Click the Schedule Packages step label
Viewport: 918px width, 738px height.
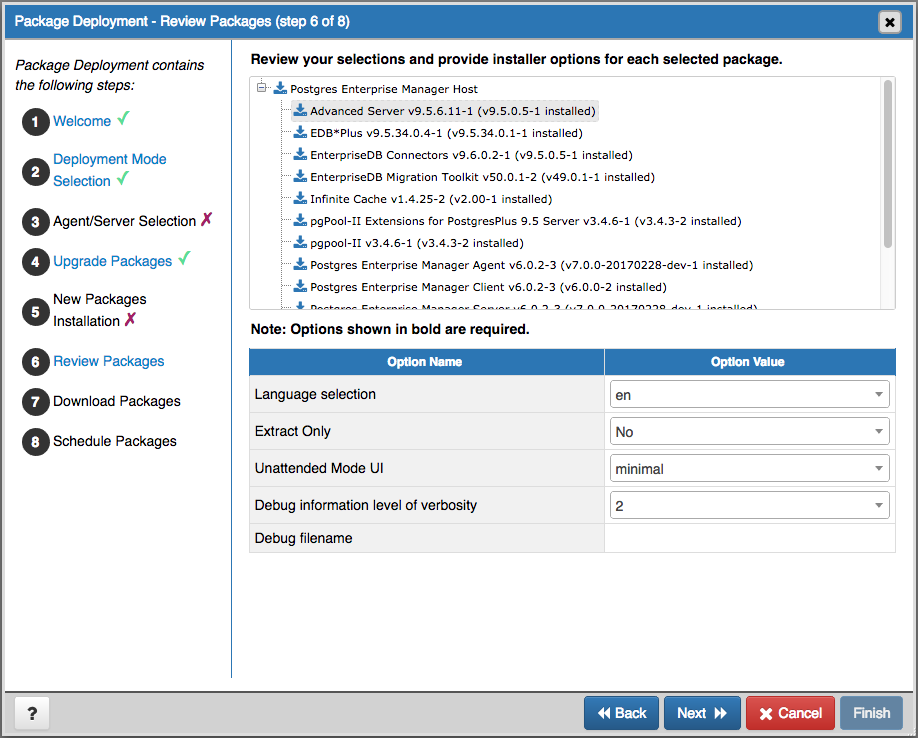coord(115,441)
